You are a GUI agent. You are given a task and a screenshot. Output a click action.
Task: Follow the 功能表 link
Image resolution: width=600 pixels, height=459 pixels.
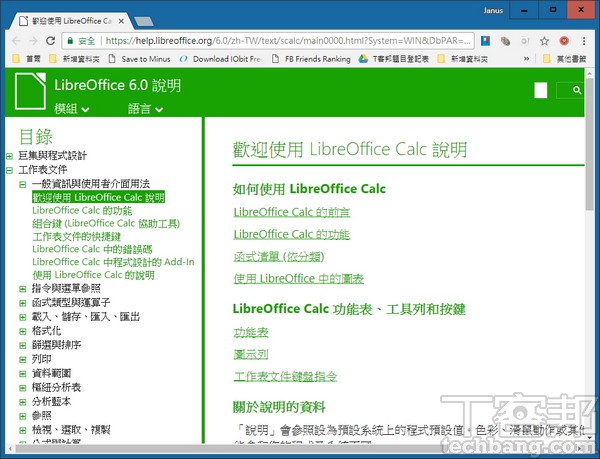(251, 332)
